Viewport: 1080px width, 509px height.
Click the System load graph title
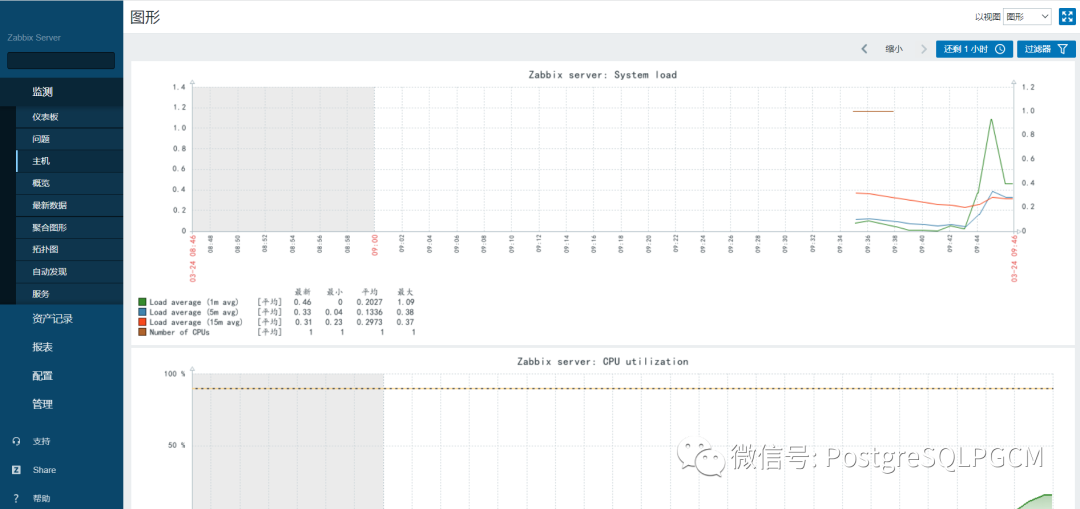pyautogui.click(x=603, y=74)
